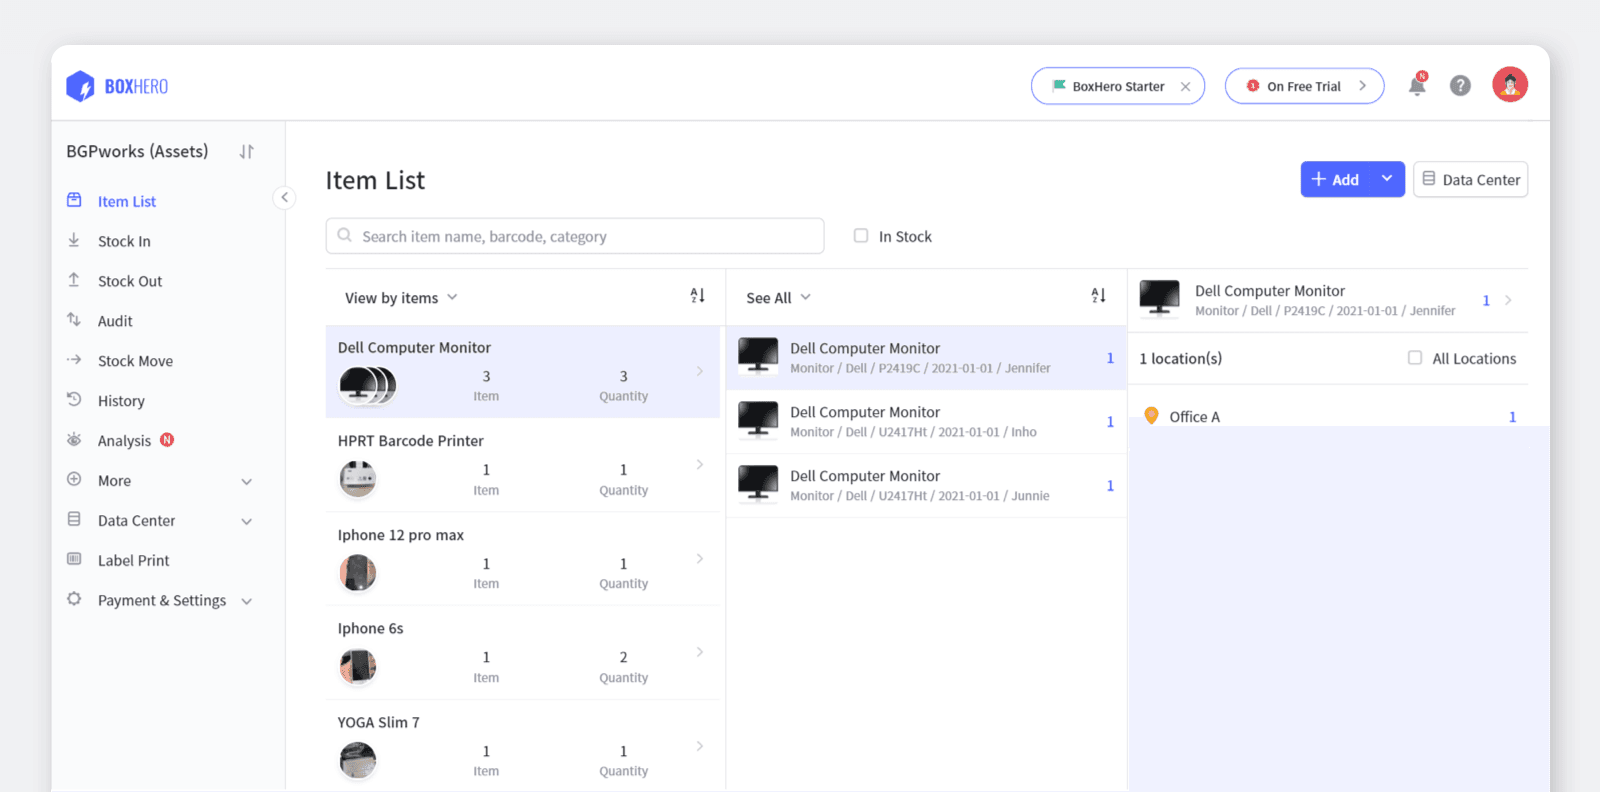This screenshot has width=1600, height=792.
Task: Toggle the In Stock checkbox
Action: tap(861, 236)
